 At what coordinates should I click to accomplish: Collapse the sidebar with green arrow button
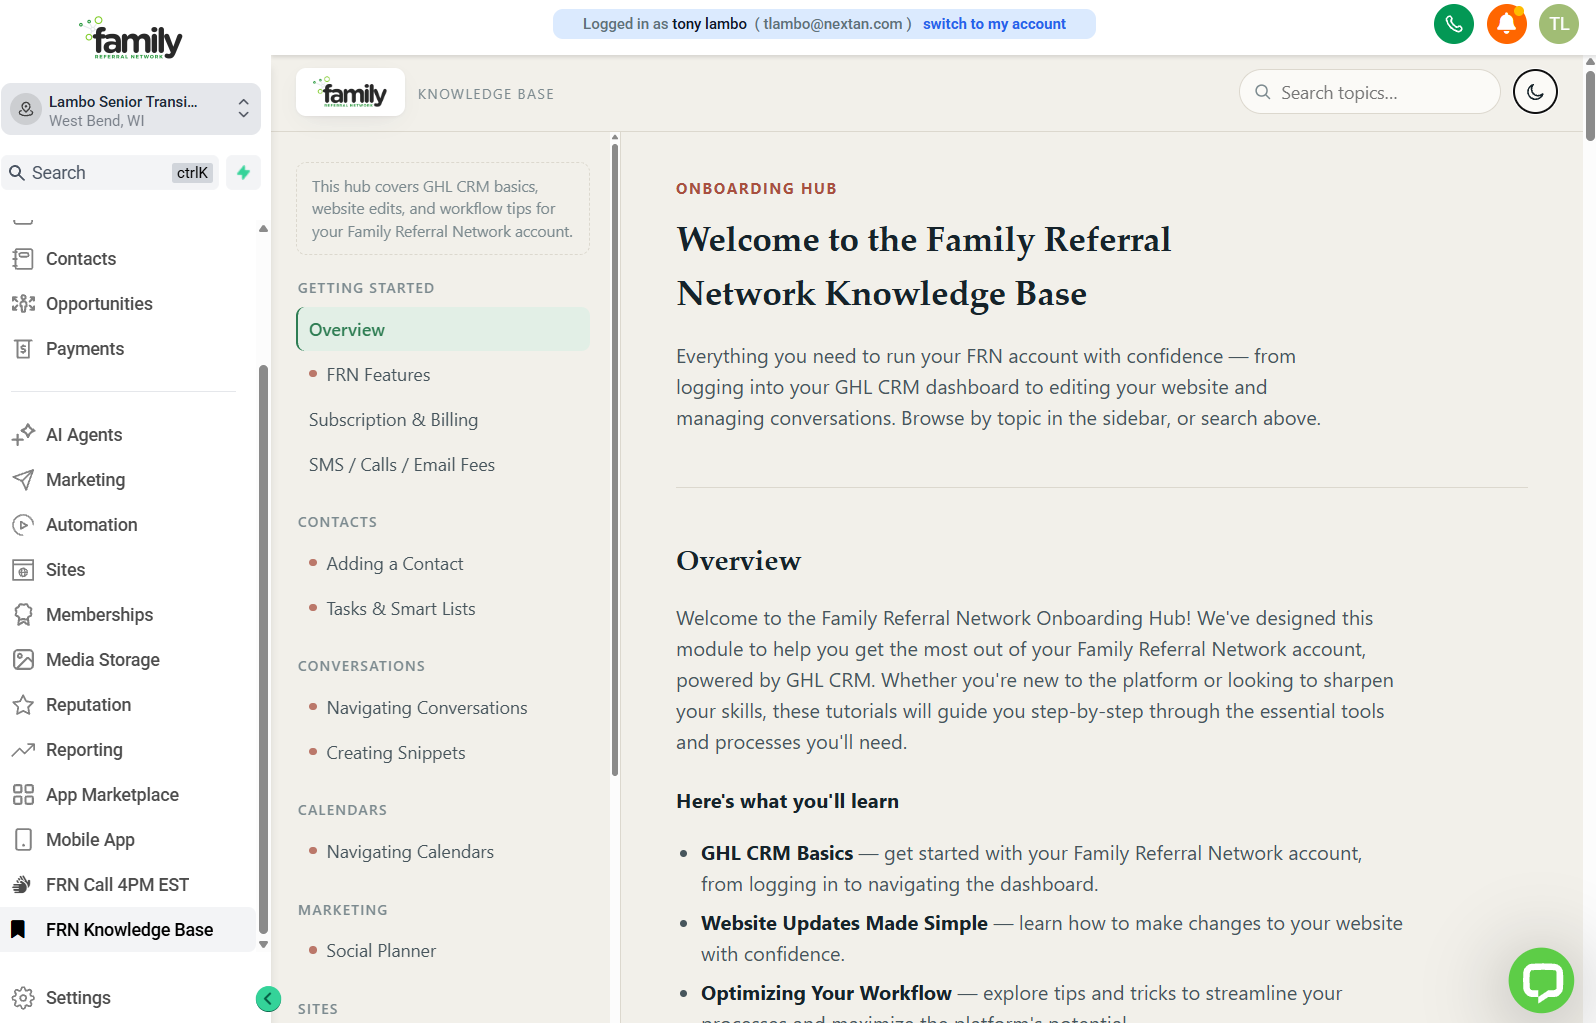pyautogui.click(x=268, y=998)
